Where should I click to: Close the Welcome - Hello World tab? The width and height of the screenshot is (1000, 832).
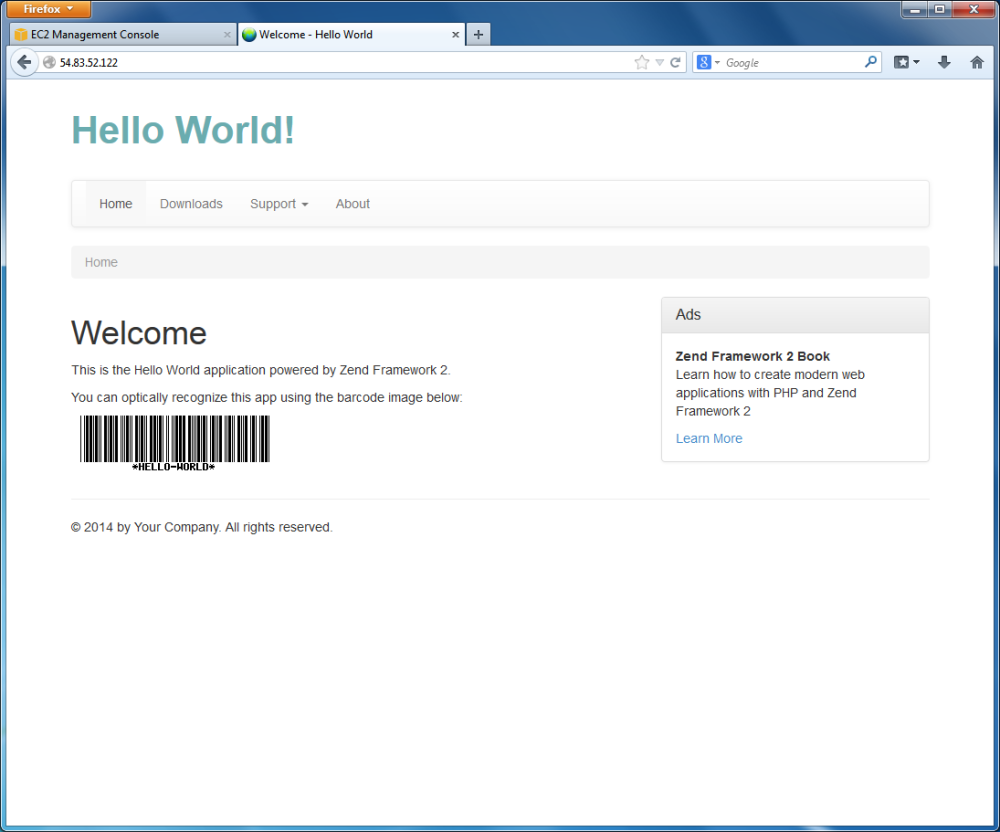[x=455, y=34]
